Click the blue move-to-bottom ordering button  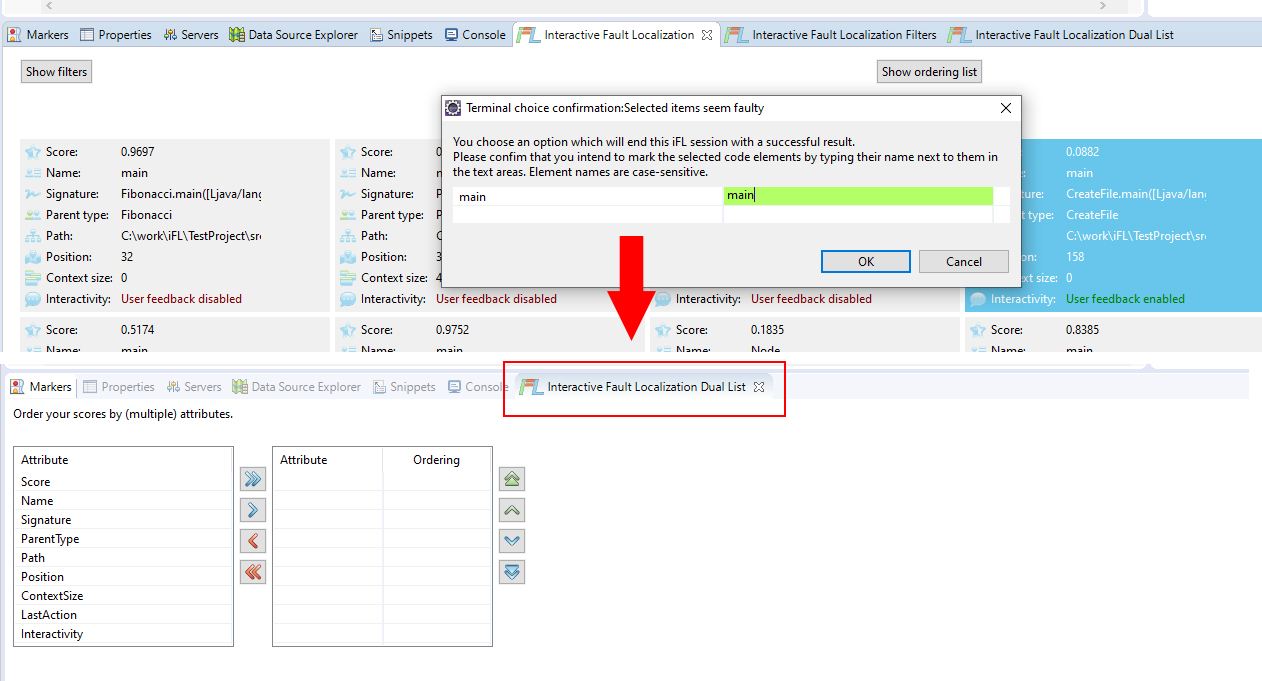coord(512,572)
